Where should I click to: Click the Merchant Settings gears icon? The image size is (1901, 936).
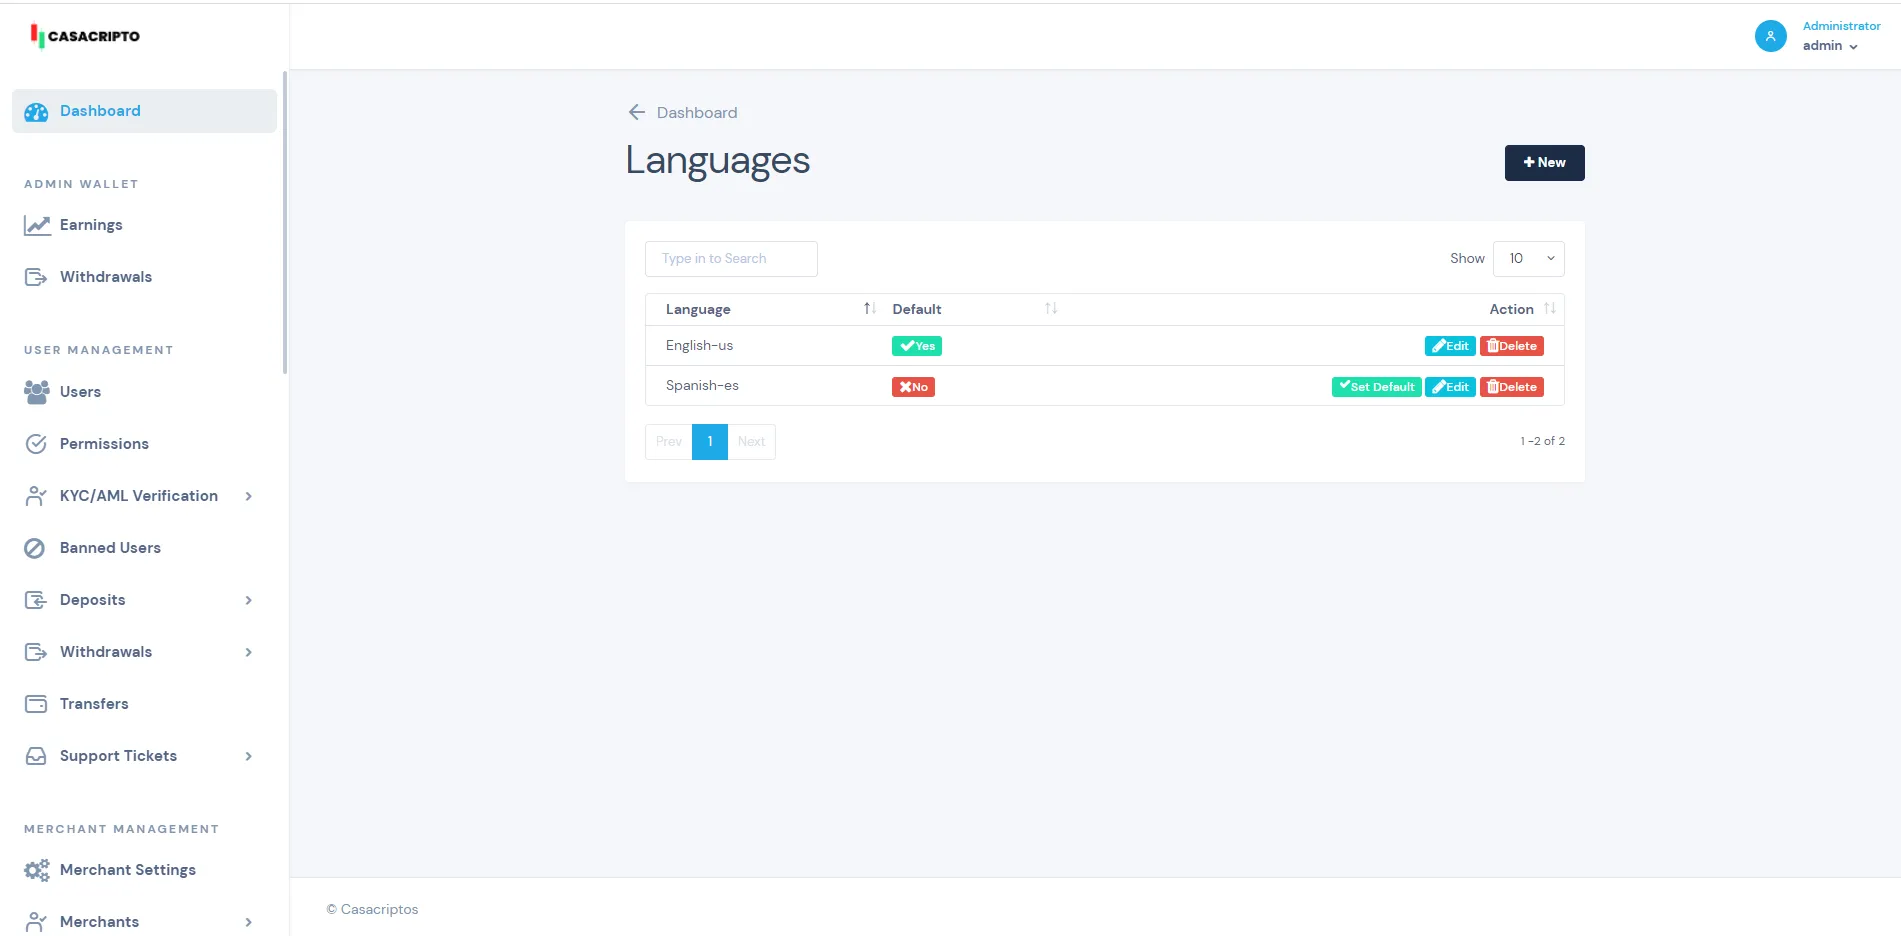[37, 870]
